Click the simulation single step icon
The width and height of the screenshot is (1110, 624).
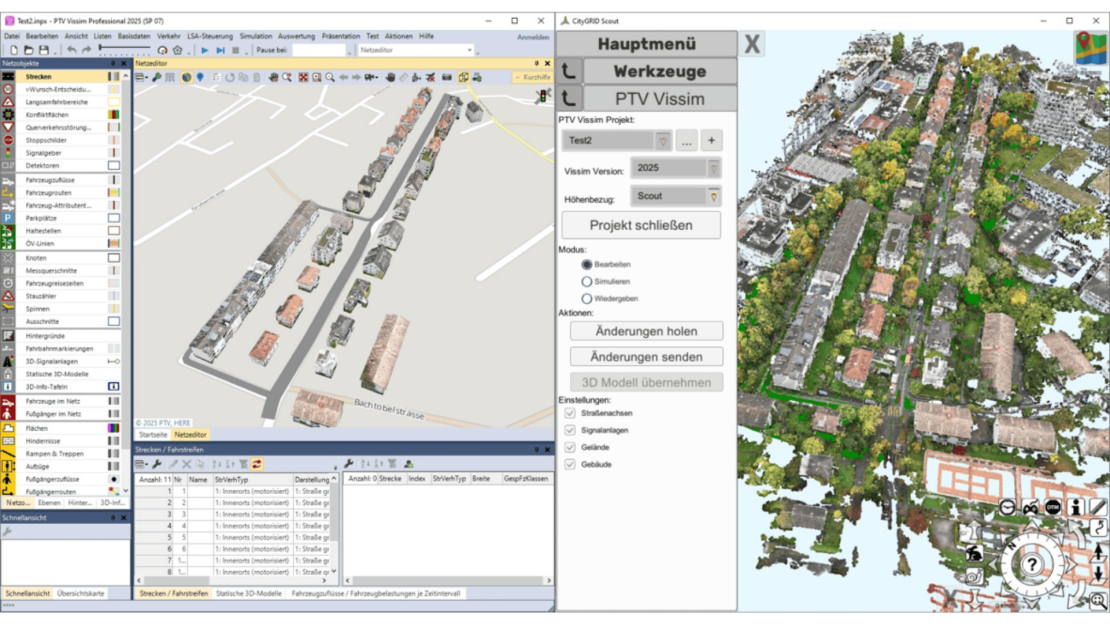(220, 50)
